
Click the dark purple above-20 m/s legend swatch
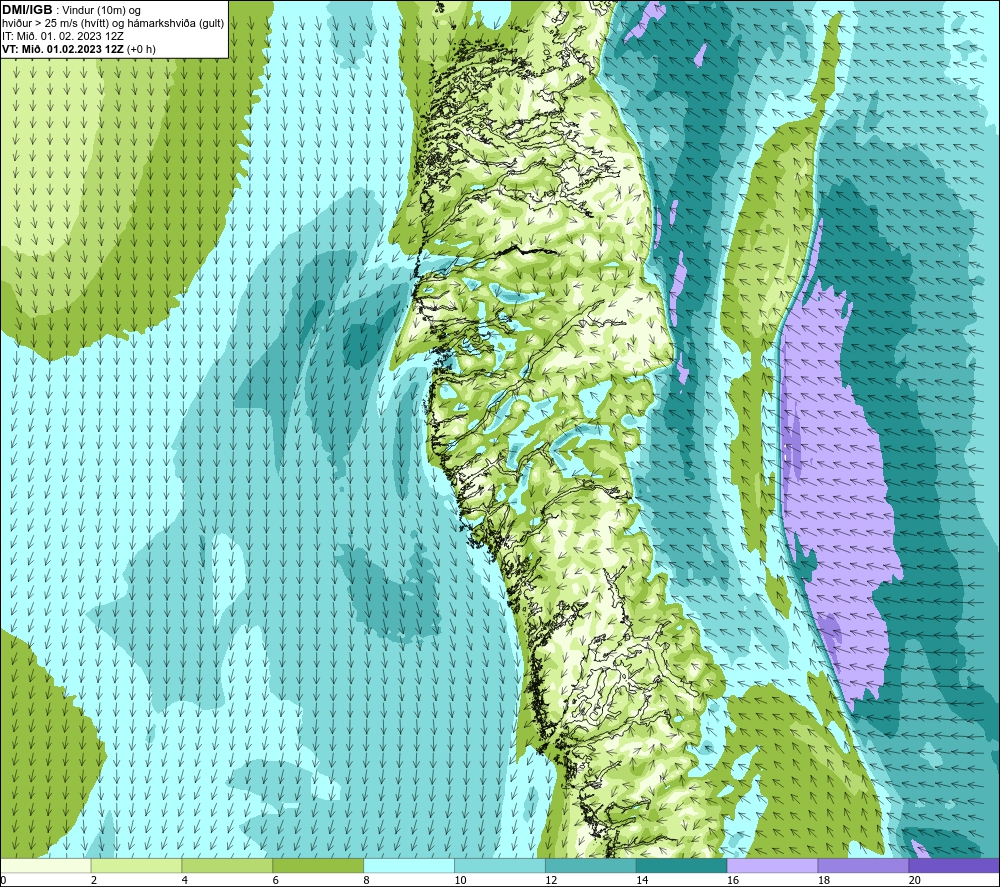coord(953,865)
